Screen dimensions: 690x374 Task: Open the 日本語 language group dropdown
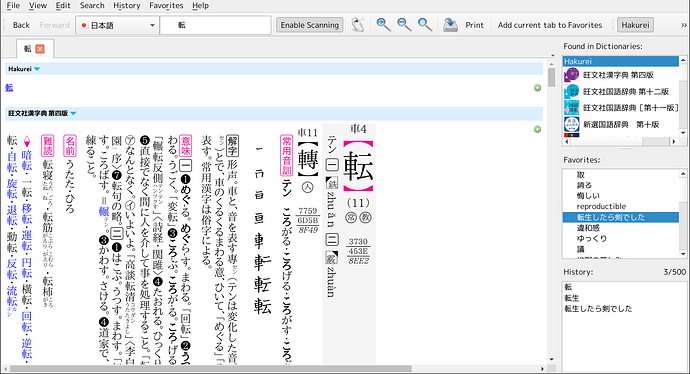pyautogui.click(x=117, y=26)
